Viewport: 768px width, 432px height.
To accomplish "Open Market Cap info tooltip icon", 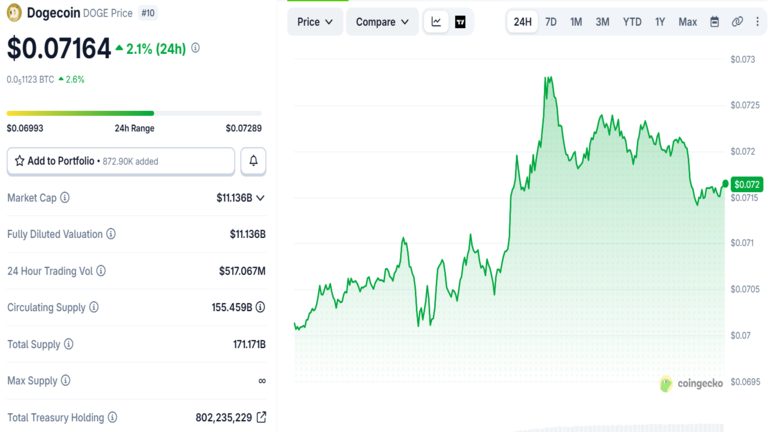I will [65, 197].
